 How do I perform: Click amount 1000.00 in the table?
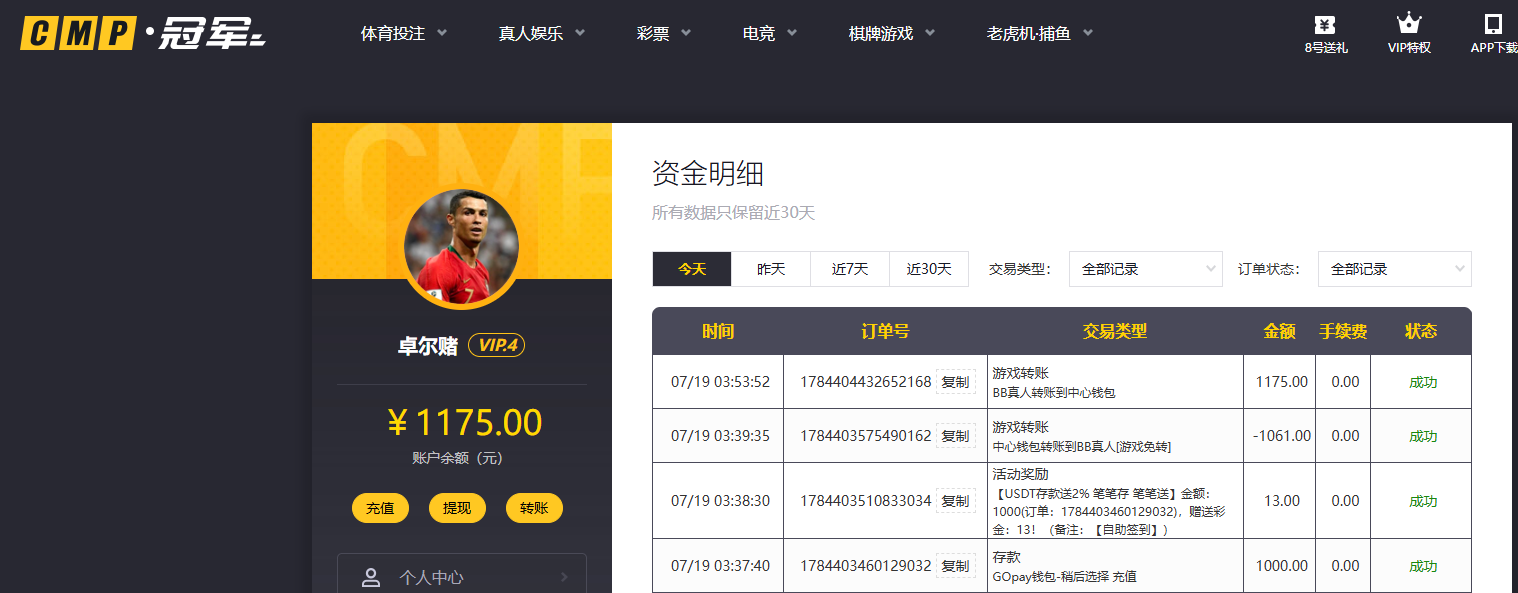[1282, 566]
